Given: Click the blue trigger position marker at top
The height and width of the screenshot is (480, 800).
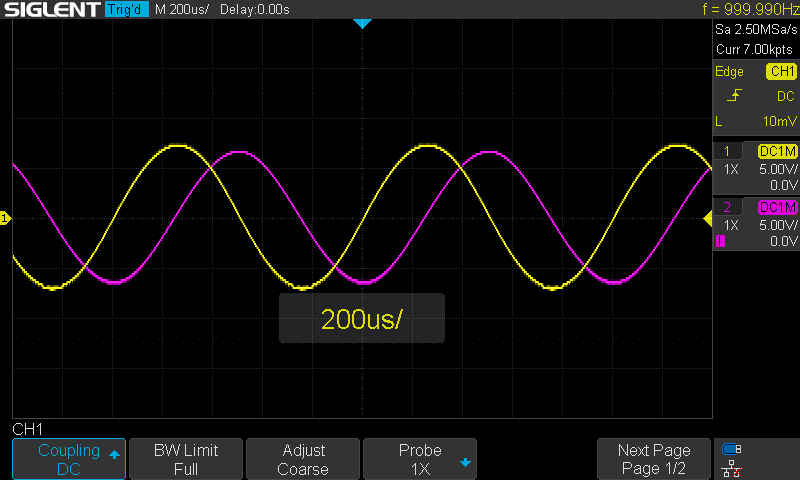Looking at the screenshot, I should tap(362, 23).
